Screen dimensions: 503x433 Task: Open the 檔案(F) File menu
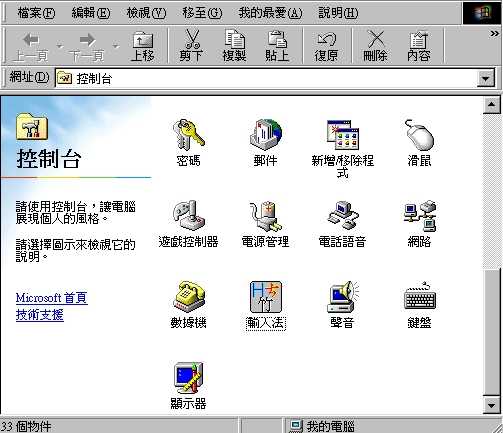click(36, 13)
